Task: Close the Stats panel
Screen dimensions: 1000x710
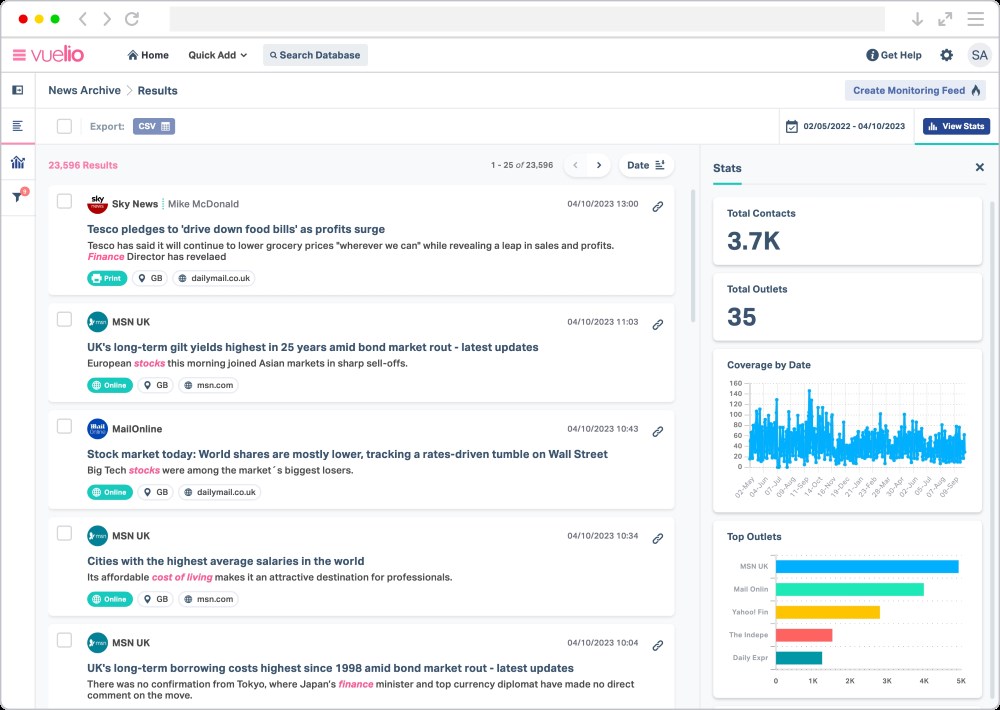Action: 980,168
